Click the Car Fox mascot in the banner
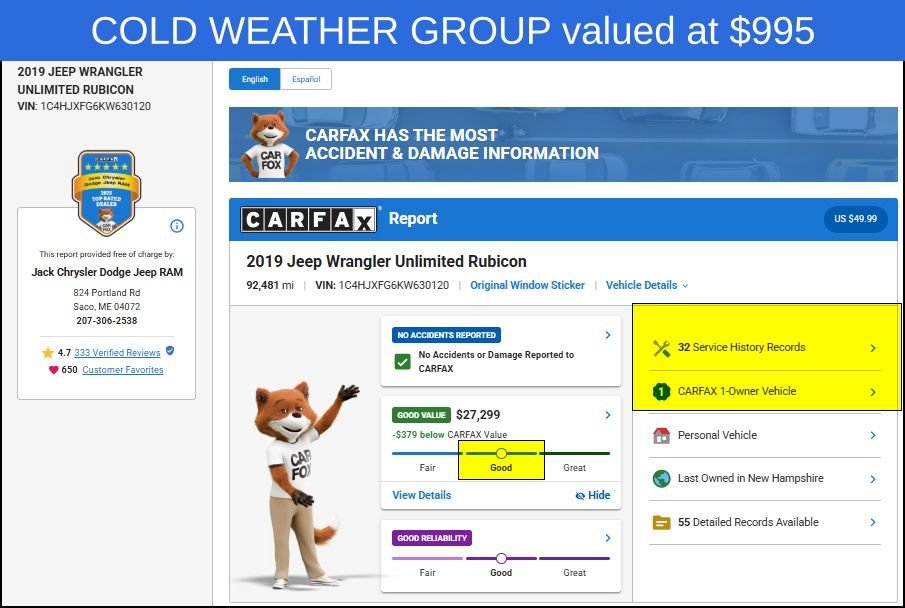This screenshot has width=905, height=608. [x=271, y=144]
